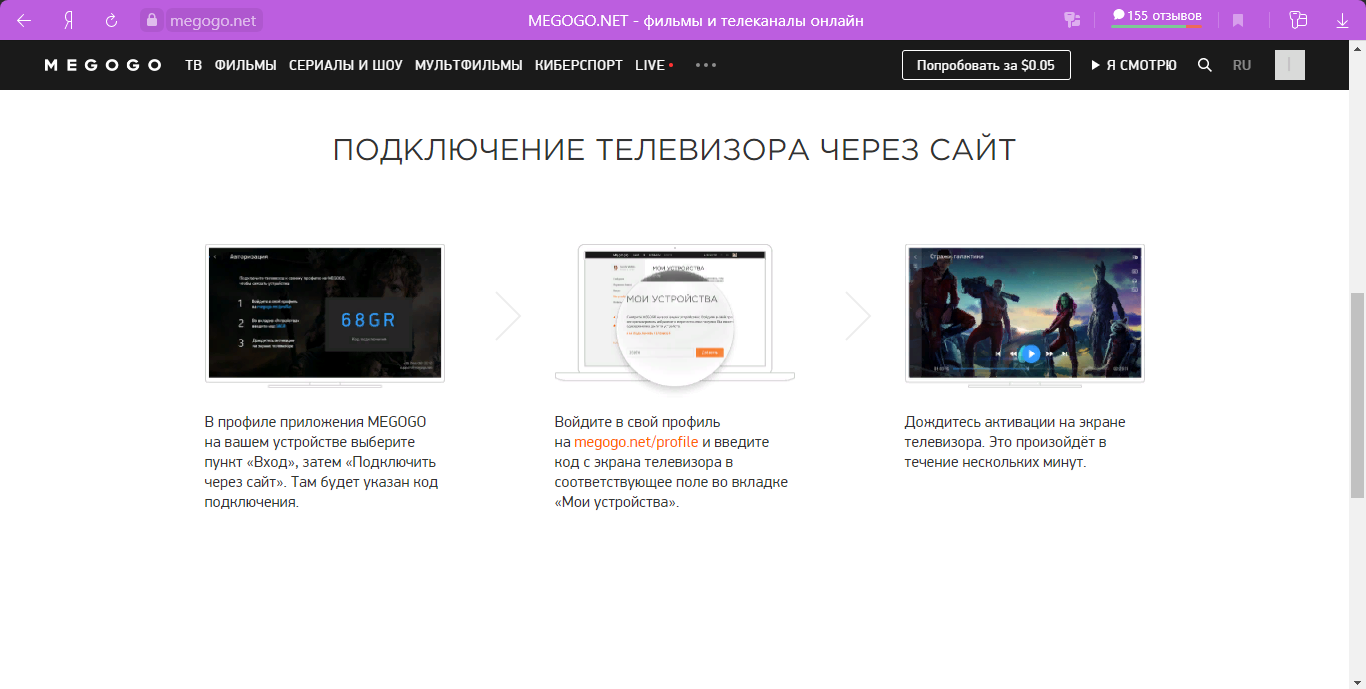This screenshot has height=689, width=1366.
Task: Open the user profile avatar
Action: 1290,65
